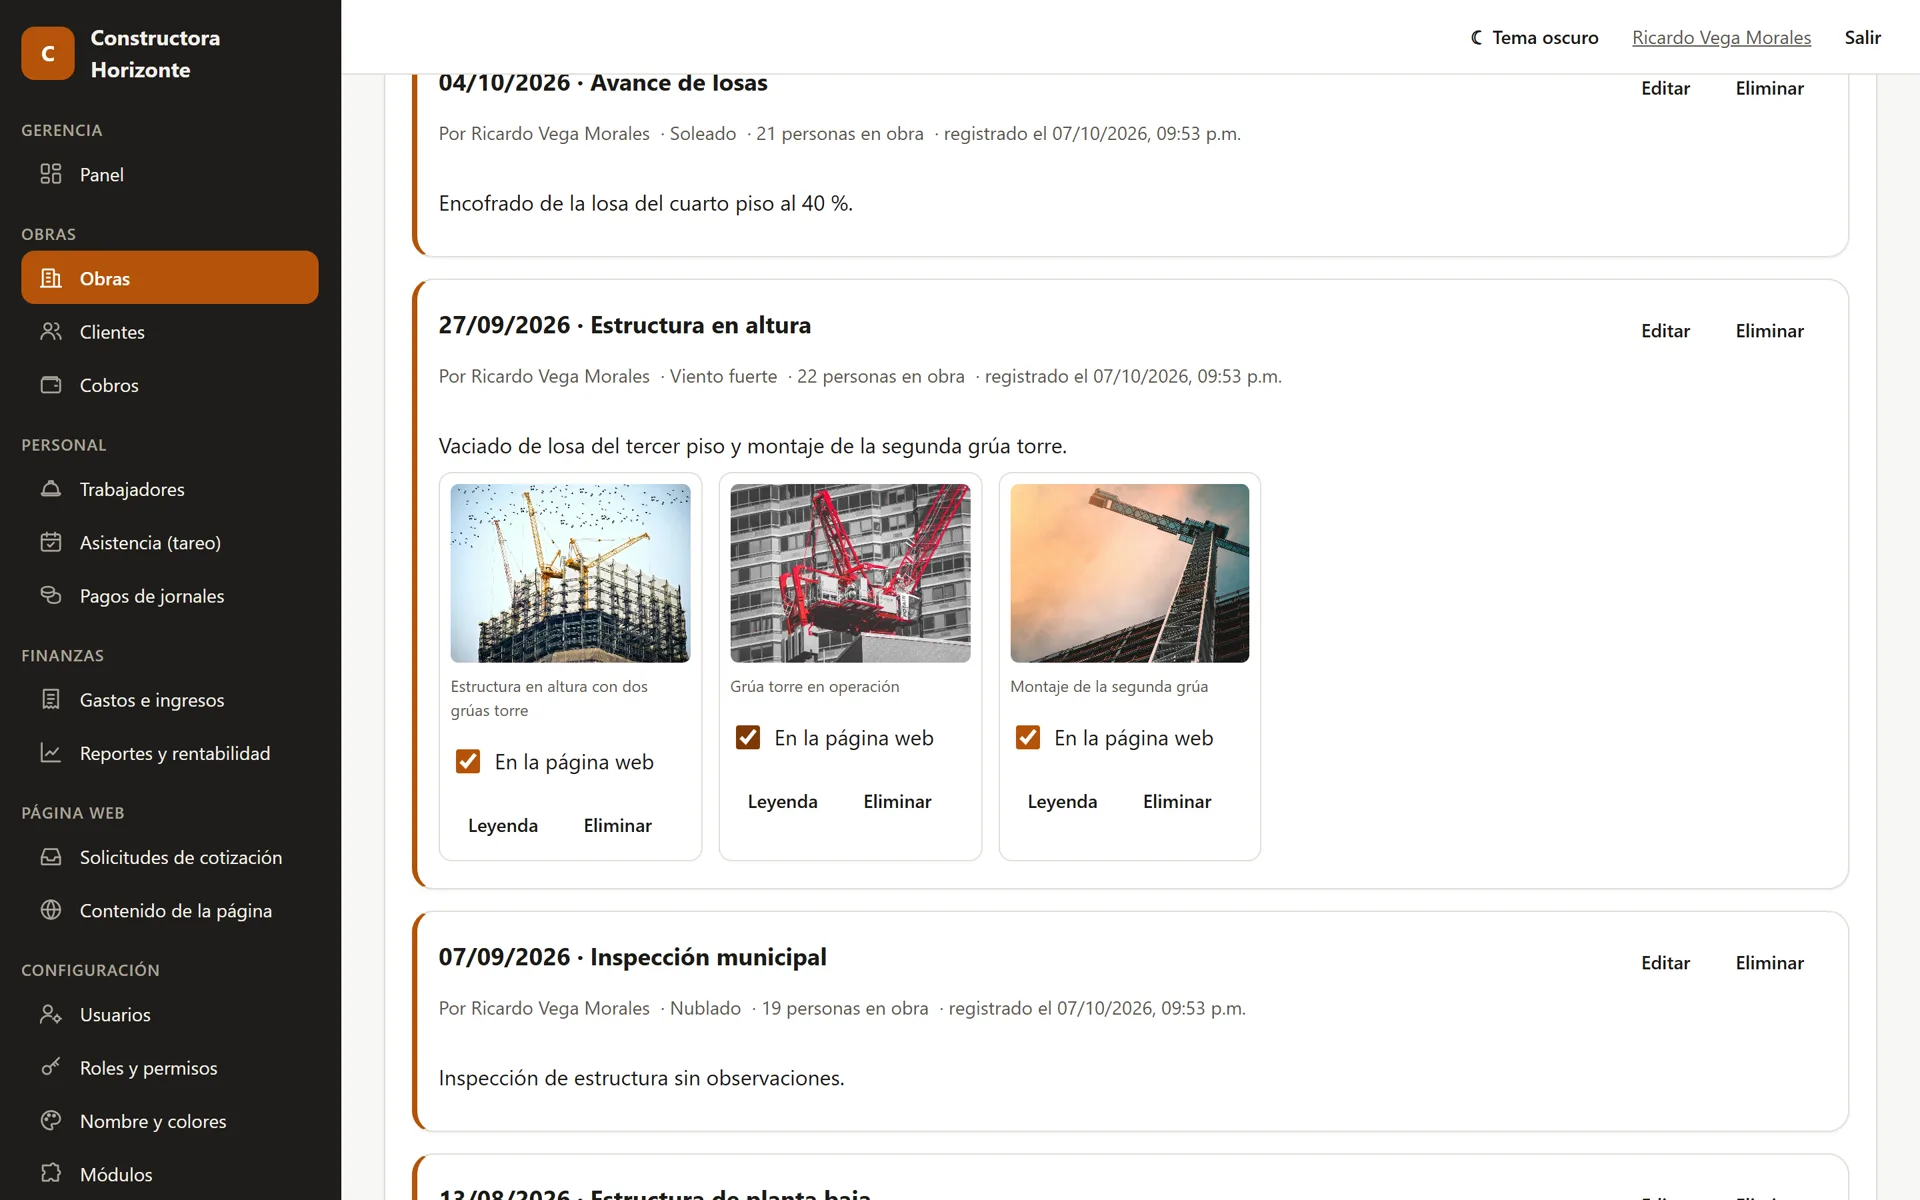Open Panel via its dashboard icon
The width and height of the screenshot is (1920, 1200).
(x=51, y=174)
